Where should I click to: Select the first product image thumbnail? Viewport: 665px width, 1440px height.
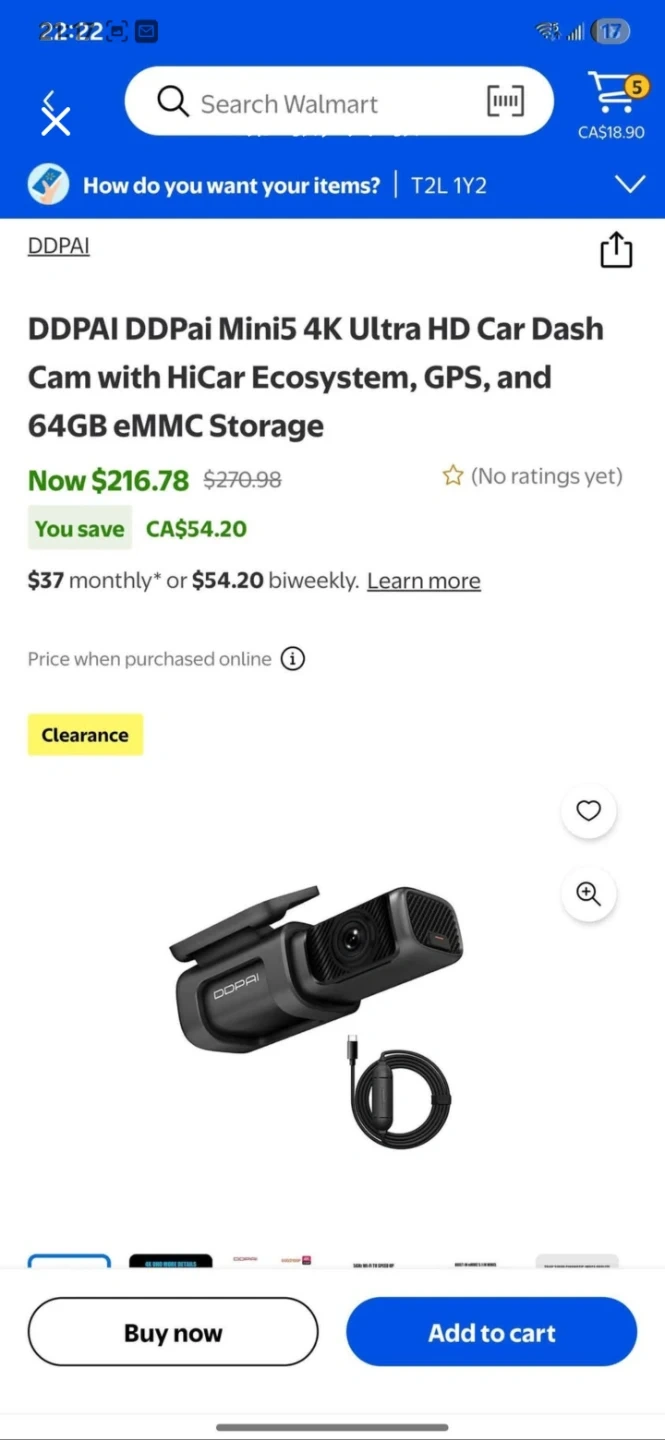tap(69, 1261)
